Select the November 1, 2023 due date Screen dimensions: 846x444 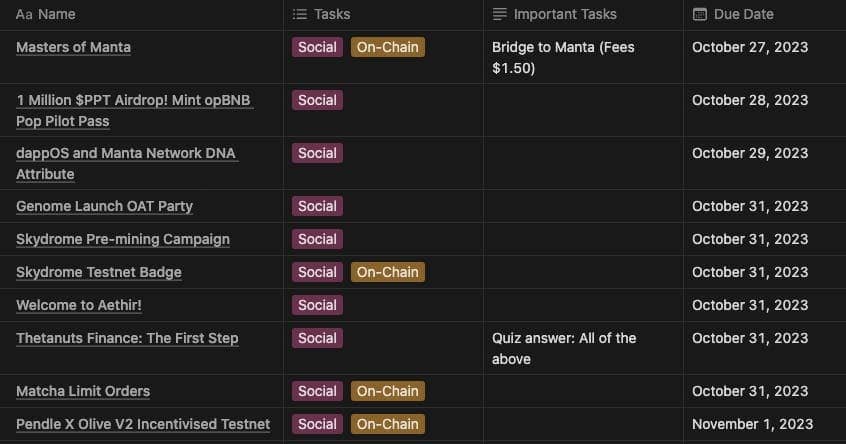tap(752, 424)
